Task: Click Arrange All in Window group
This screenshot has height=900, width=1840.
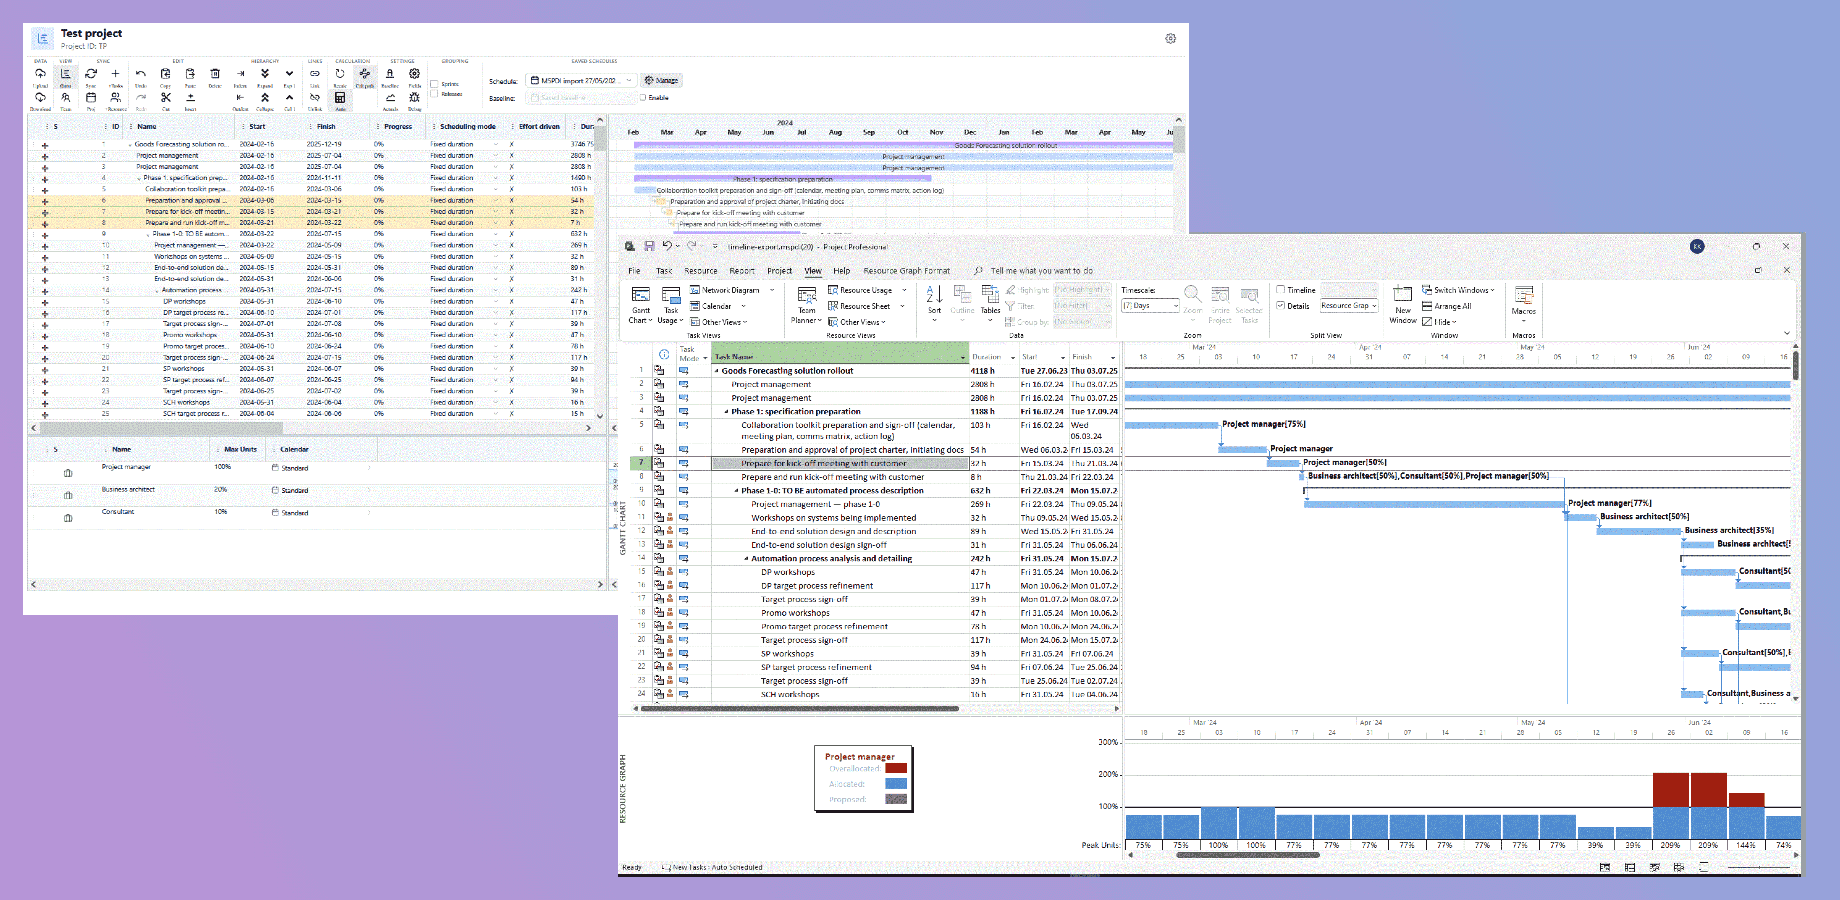Action: click(x=1446, y=306)
